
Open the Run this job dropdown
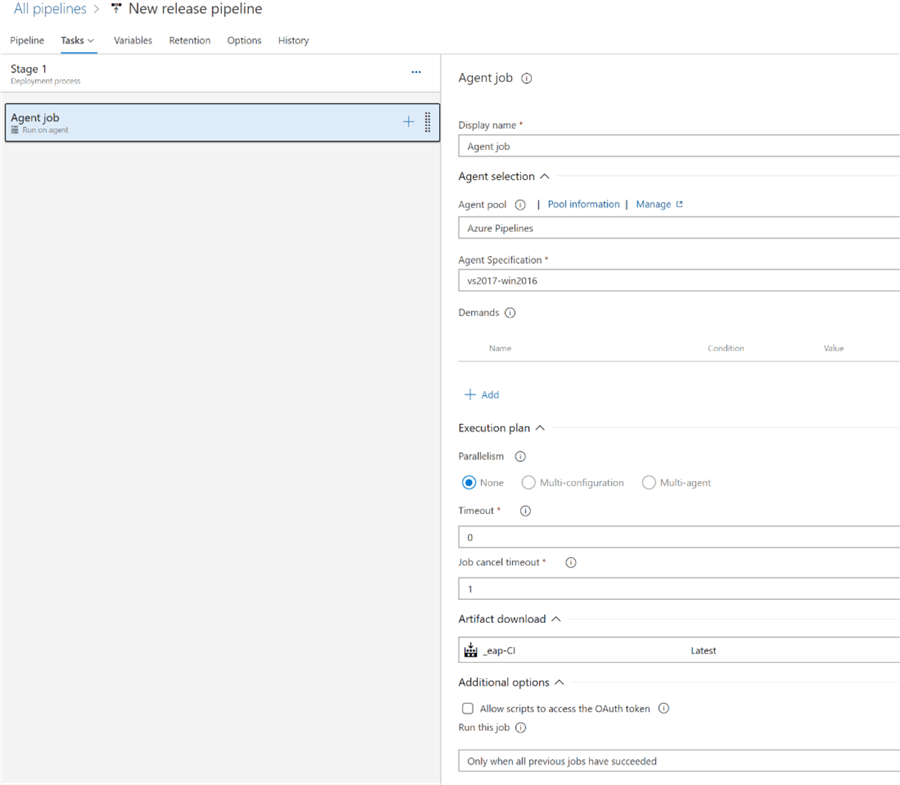pos(680,761)
